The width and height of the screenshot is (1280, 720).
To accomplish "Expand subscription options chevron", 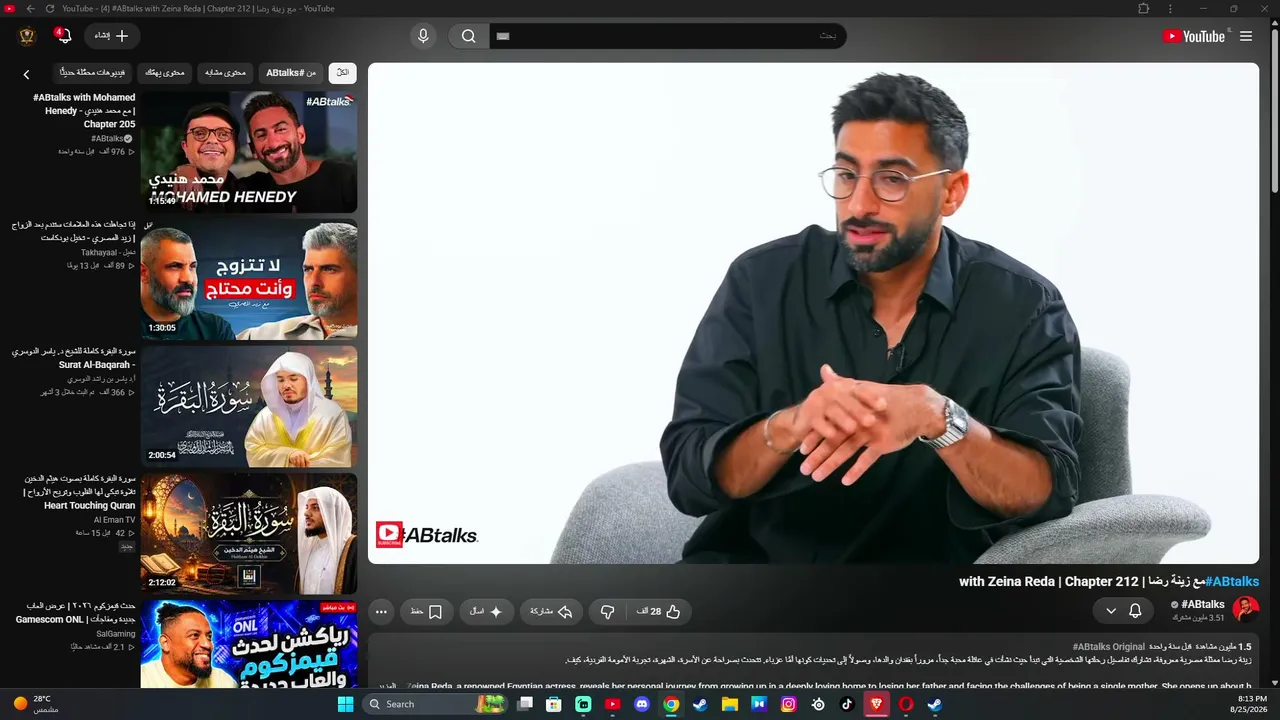I will coord(1110,610).
